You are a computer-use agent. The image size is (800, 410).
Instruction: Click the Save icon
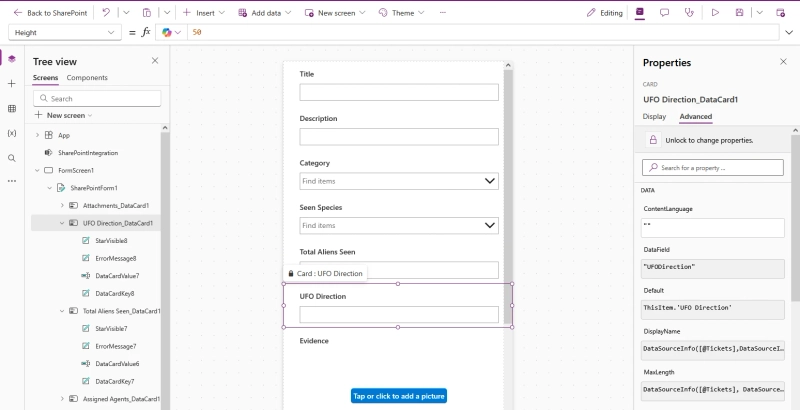[x=739, y=13]
